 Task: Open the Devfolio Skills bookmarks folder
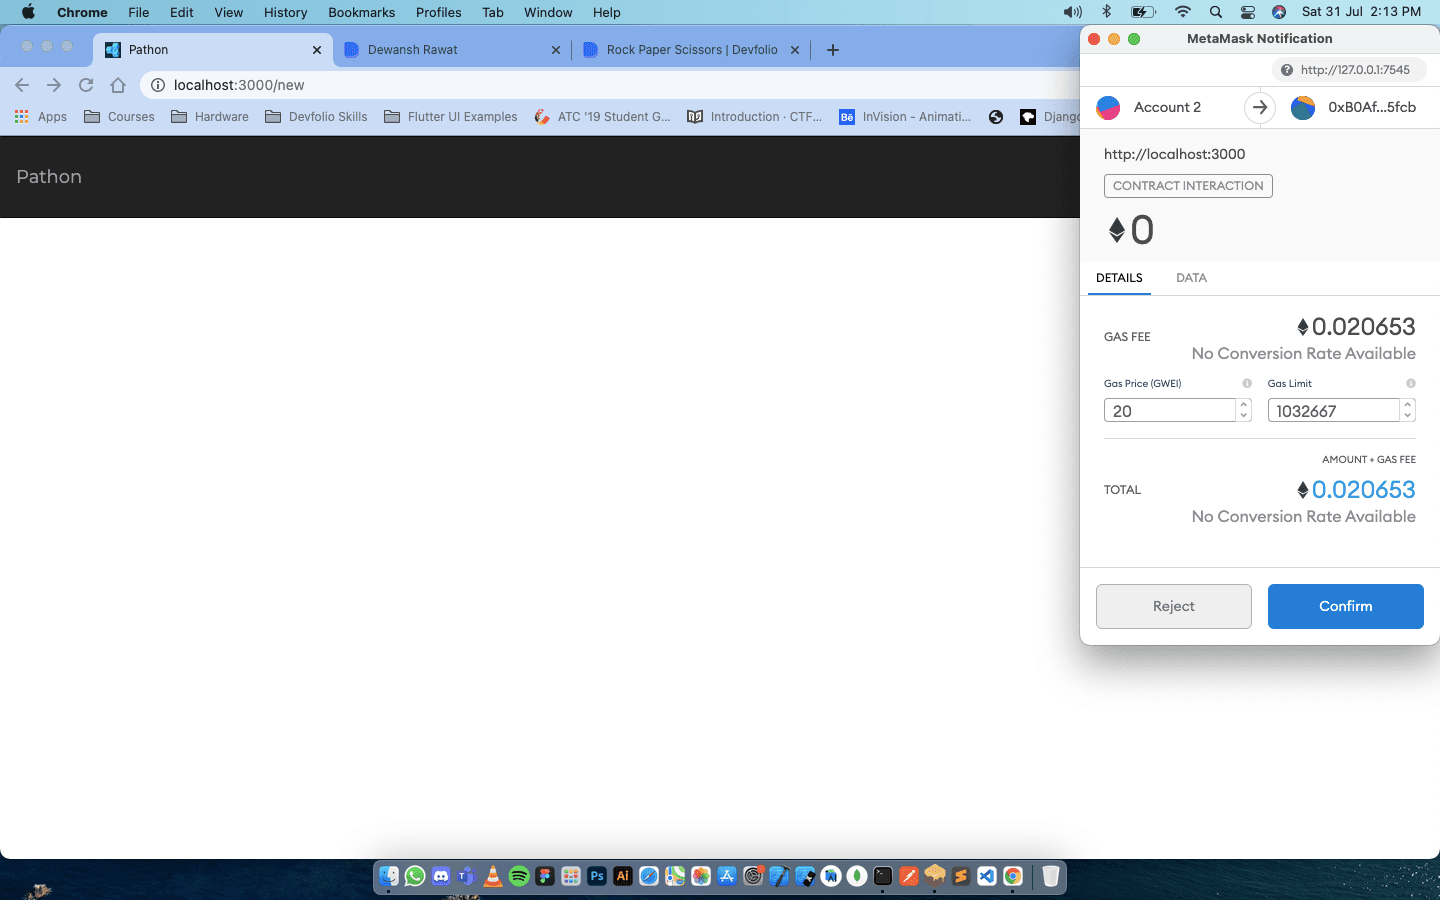pyautogui.click(x=316, y=117)
